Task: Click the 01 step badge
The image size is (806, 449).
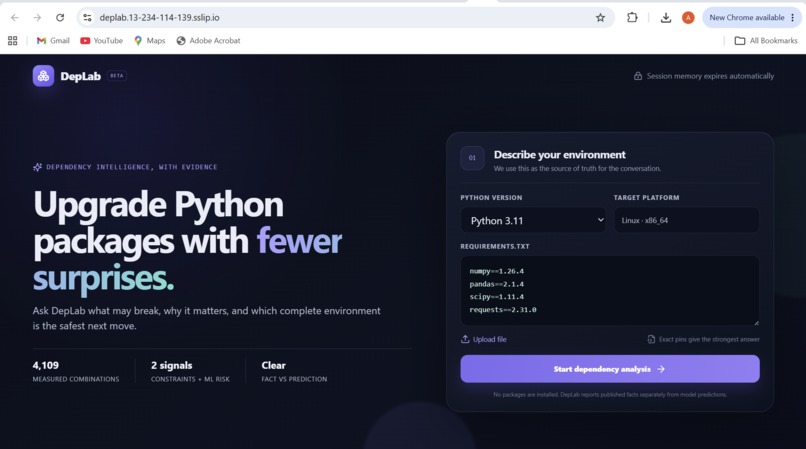Action: point(472,158)
